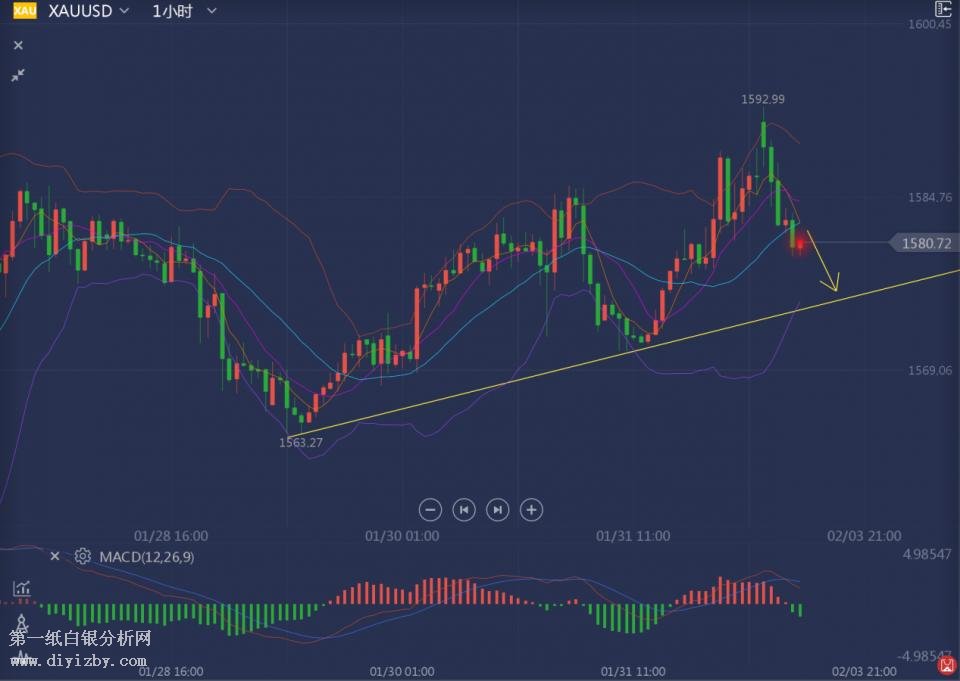Click the red icon at bottom right corner

(946, 666)
